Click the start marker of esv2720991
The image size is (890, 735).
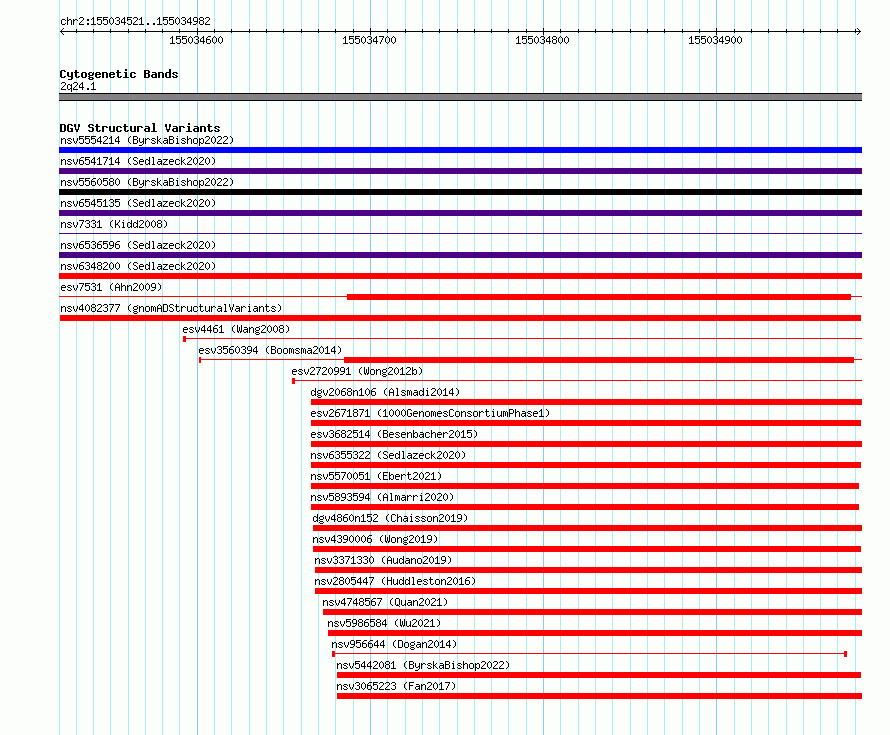point(293,381)
